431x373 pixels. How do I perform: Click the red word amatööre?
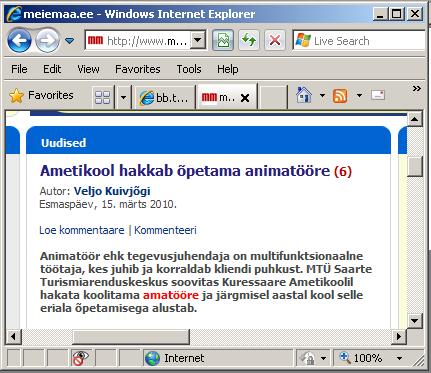171,295
